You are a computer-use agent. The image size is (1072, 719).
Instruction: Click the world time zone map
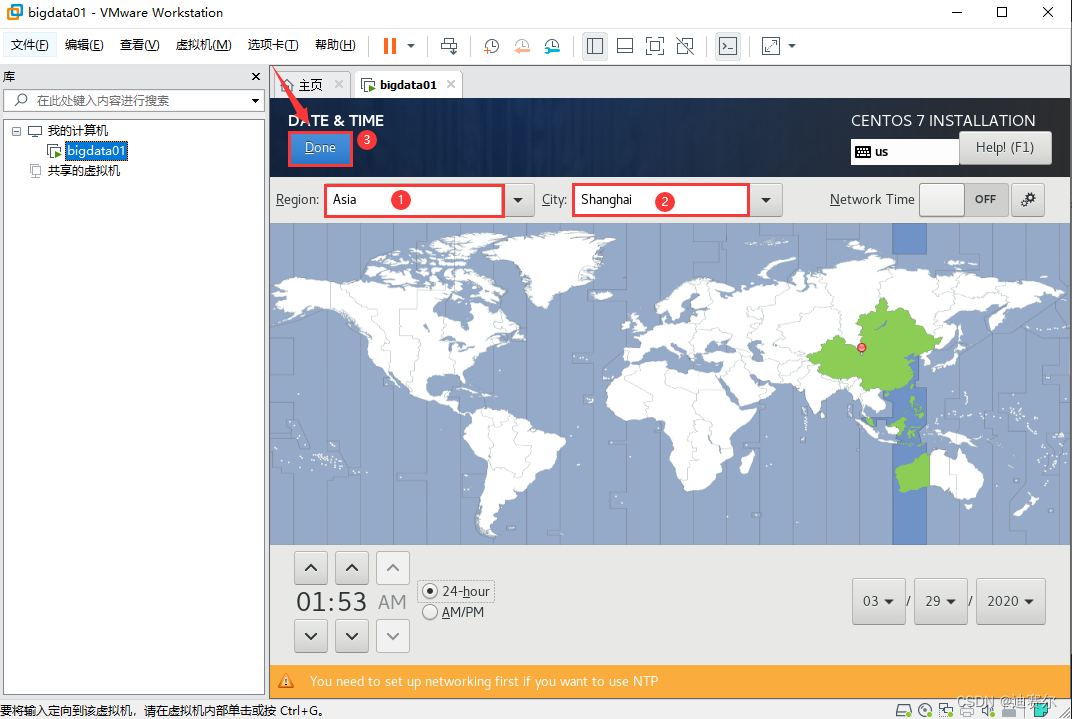pyautogui.click(x=670, y=383)
